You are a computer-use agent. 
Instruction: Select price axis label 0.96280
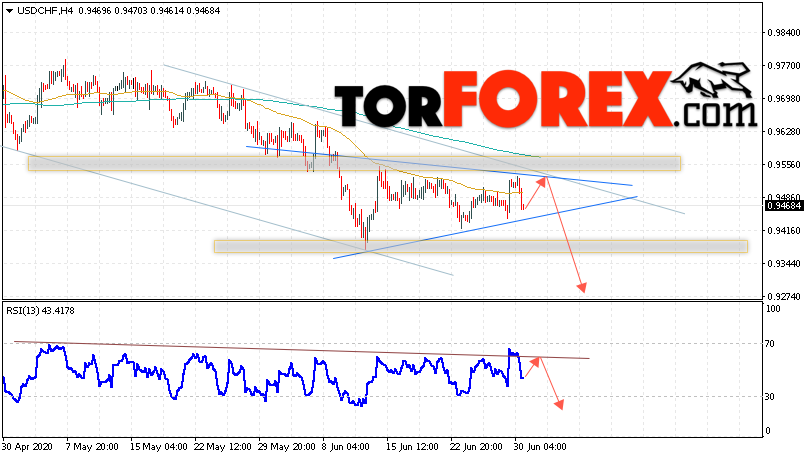(x=784, y=131)
